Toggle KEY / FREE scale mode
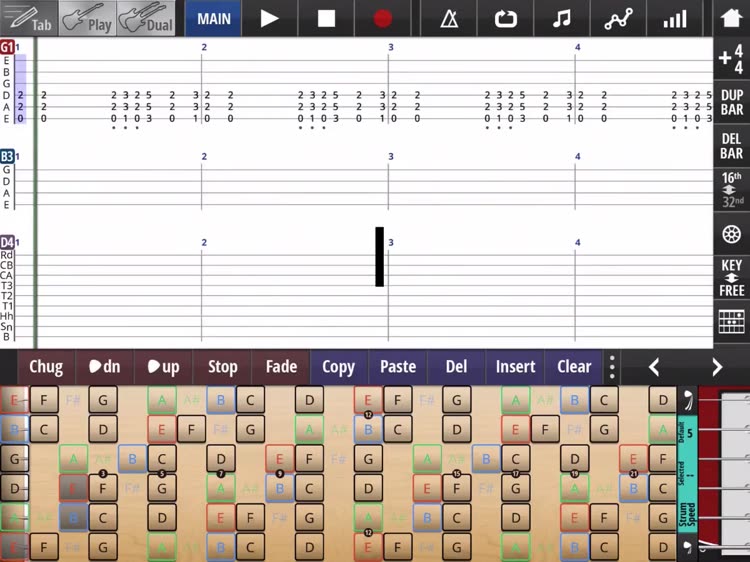This screenshot has width=750, height=562. pos(731,278)
